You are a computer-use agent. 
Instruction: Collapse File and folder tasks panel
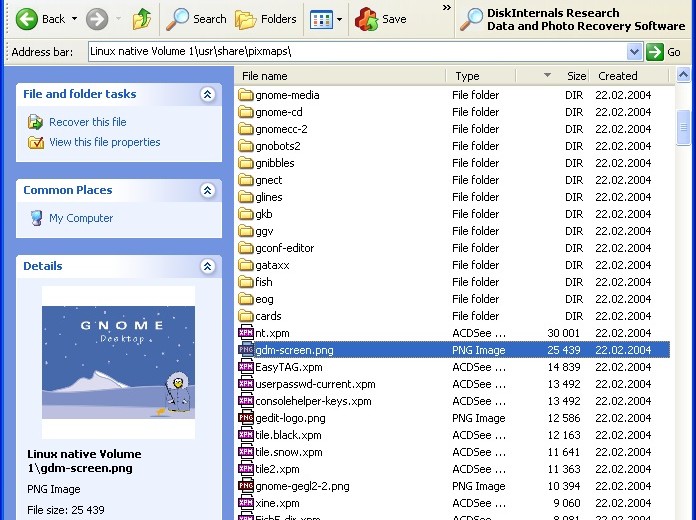pos(207,94)
